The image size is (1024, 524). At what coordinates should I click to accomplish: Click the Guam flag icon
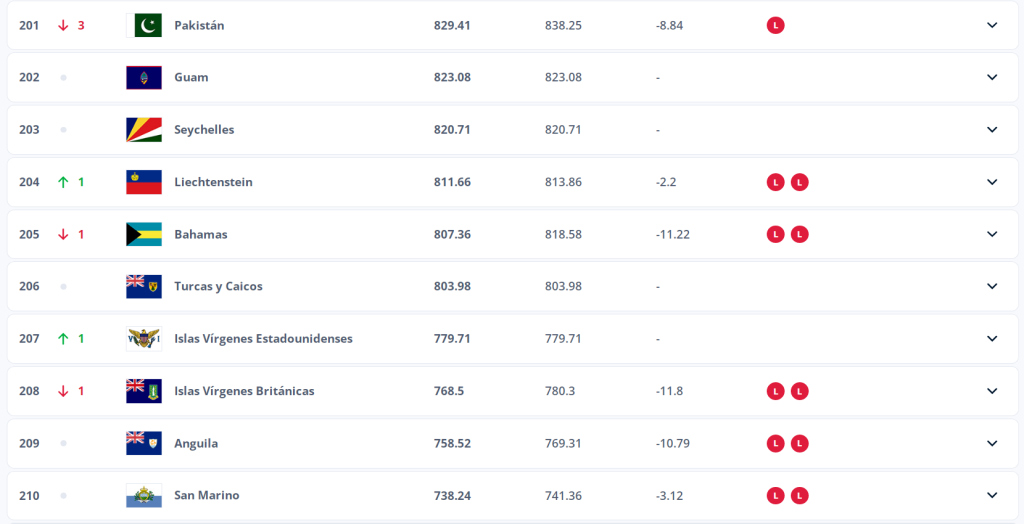(x=144, y=77)
